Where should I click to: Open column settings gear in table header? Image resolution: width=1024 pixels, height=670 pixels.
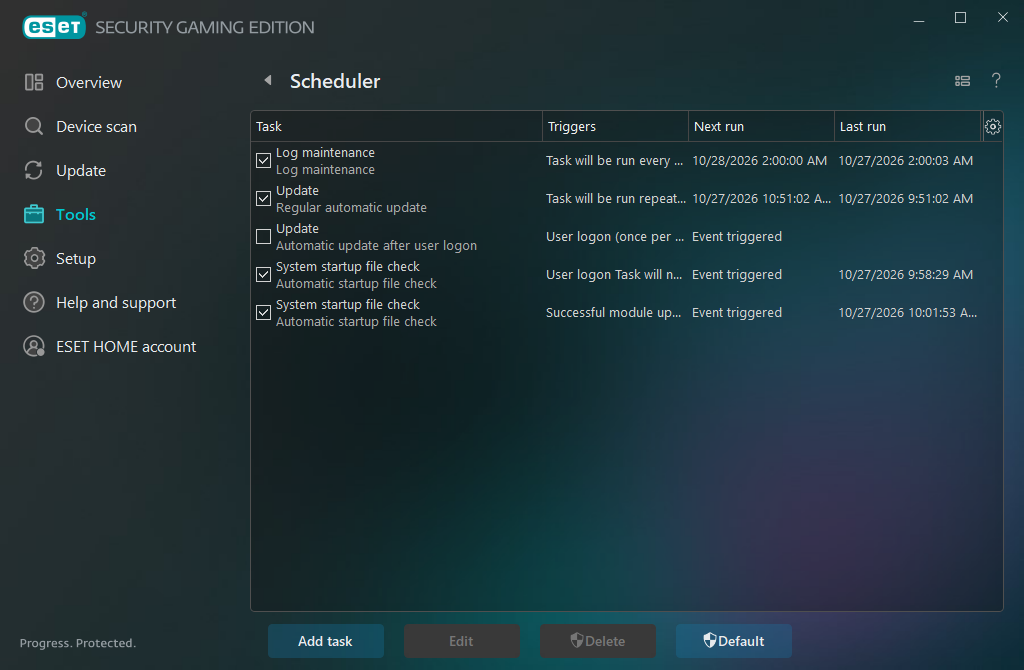pyautogui.click(x=993, y=127)
